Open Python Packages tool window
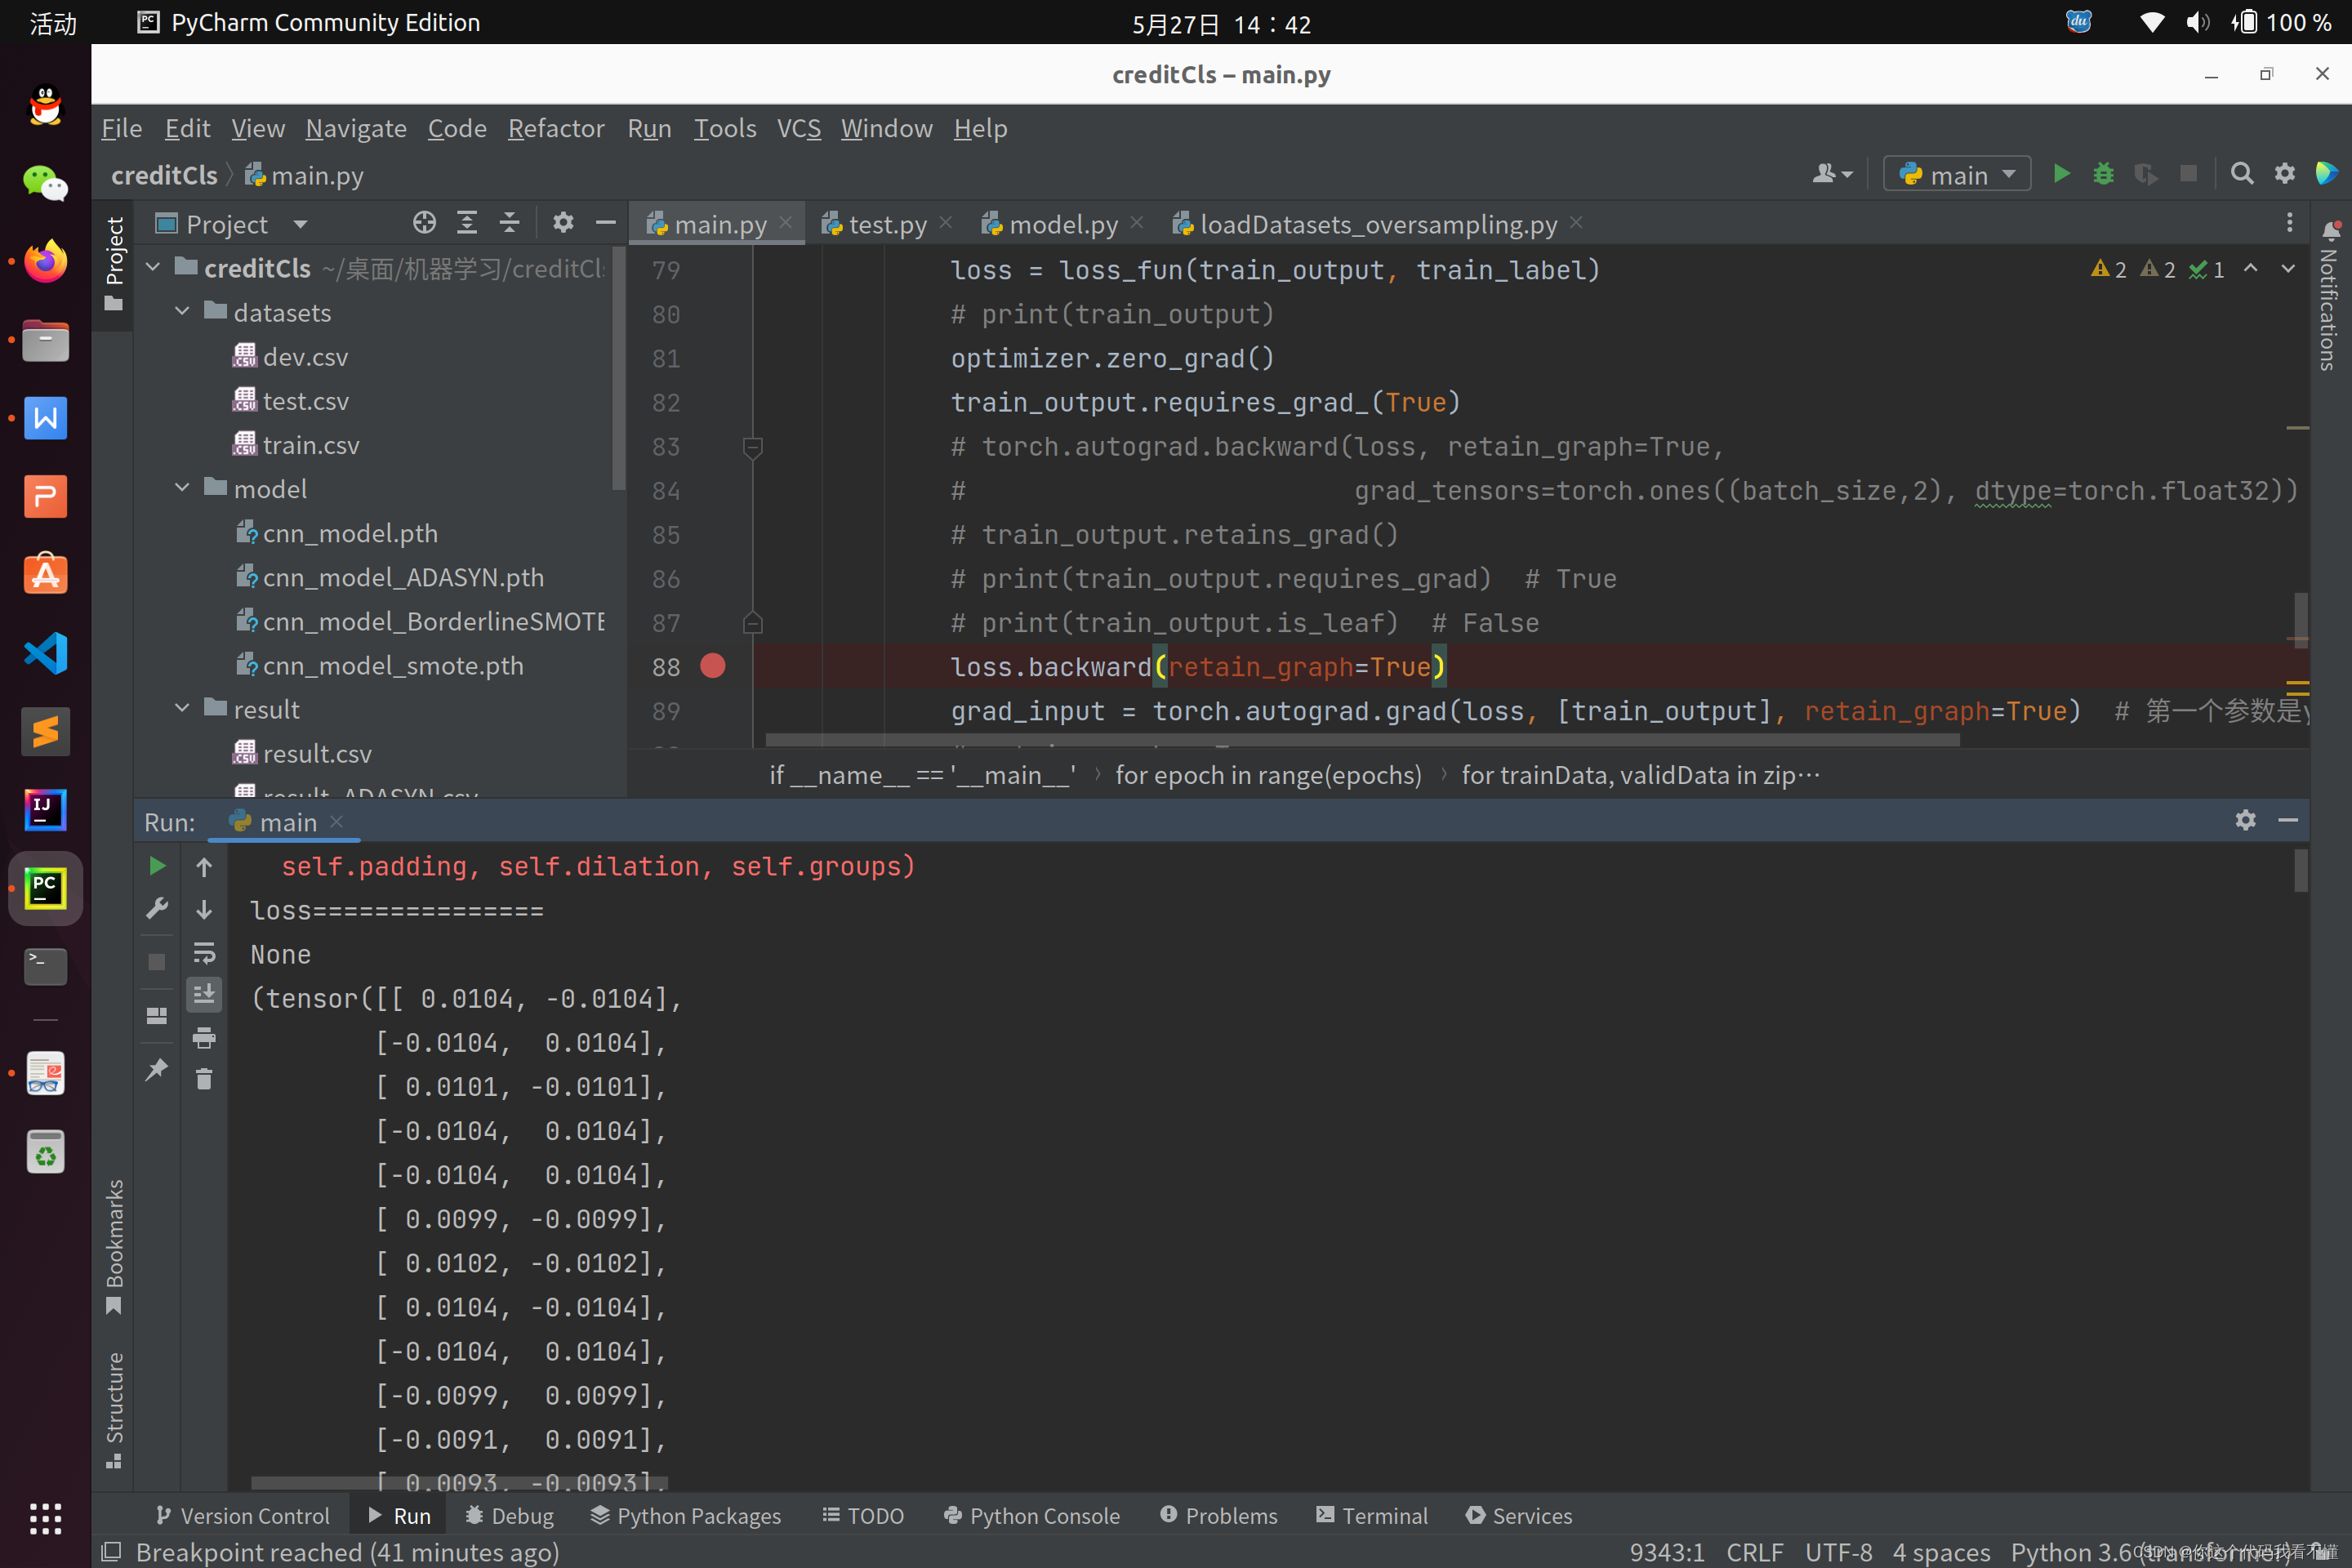The image size is (2352, 1568). pos(685,1515)
